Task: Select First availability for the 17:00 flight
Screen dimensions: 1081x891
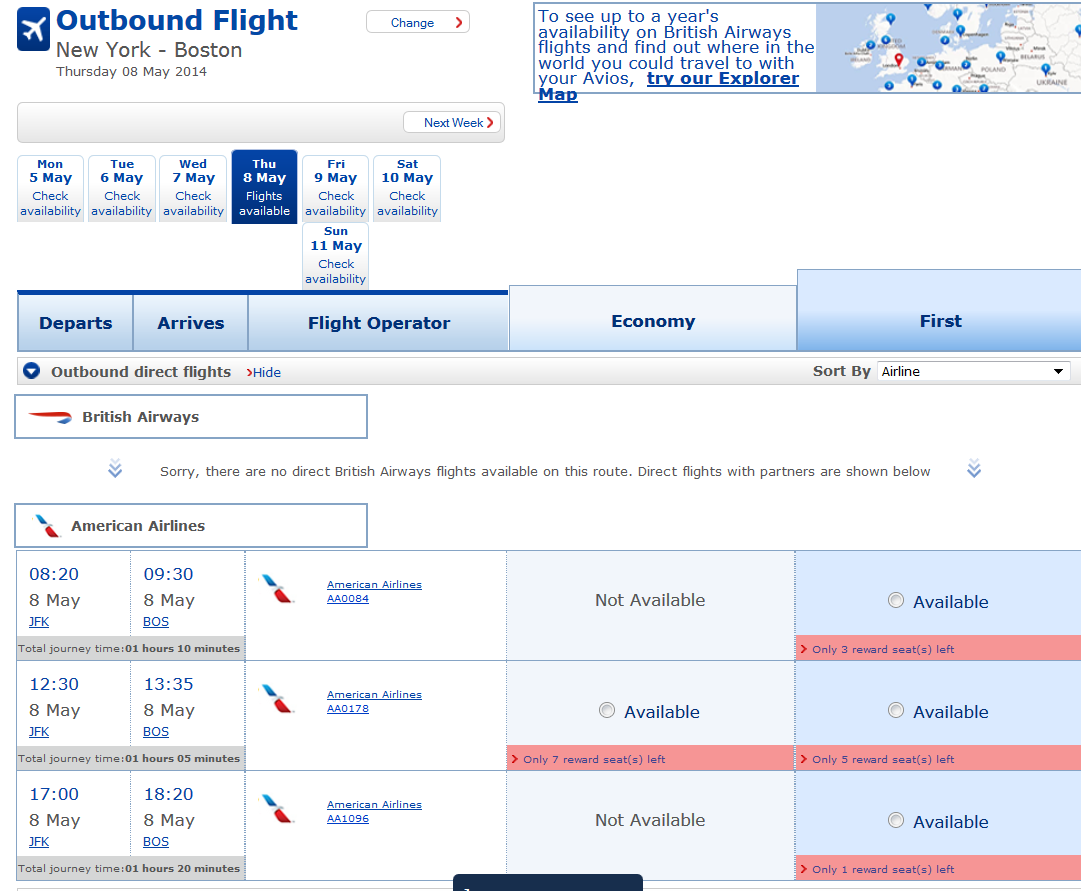Action: [896, 820]
